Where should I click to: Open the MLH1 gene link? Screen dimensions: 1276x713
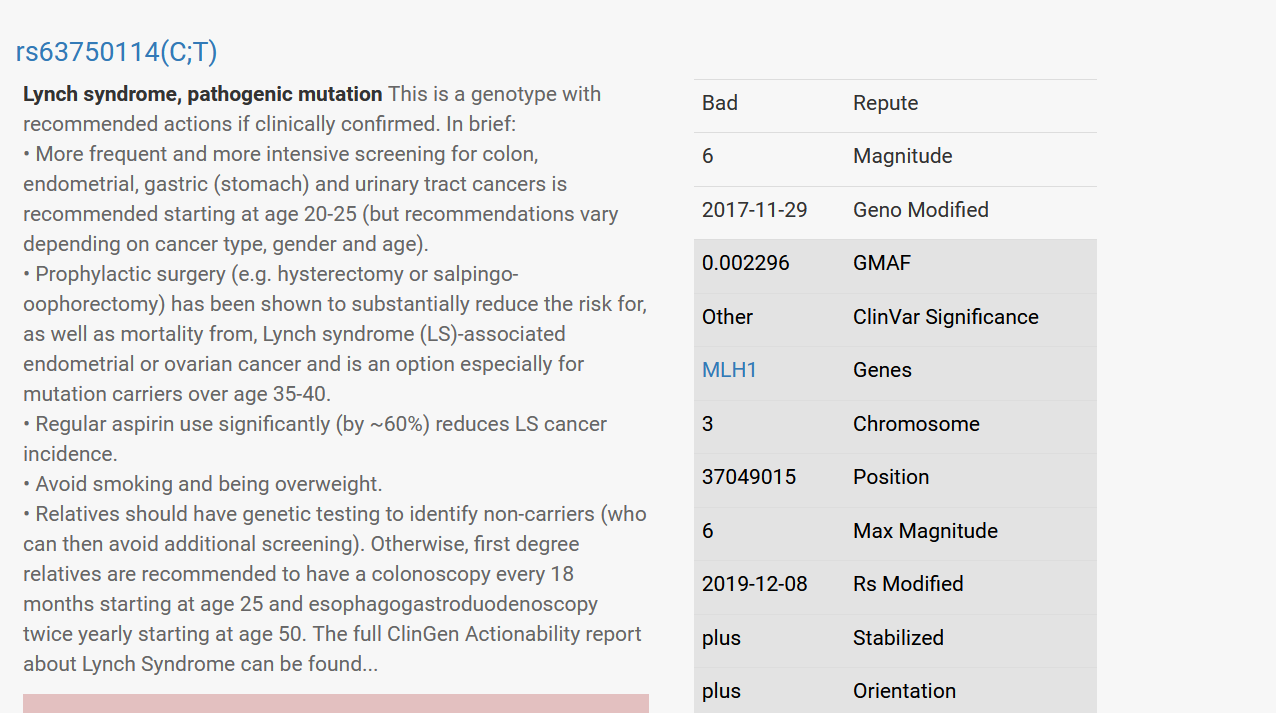click(x=729, y=370)
